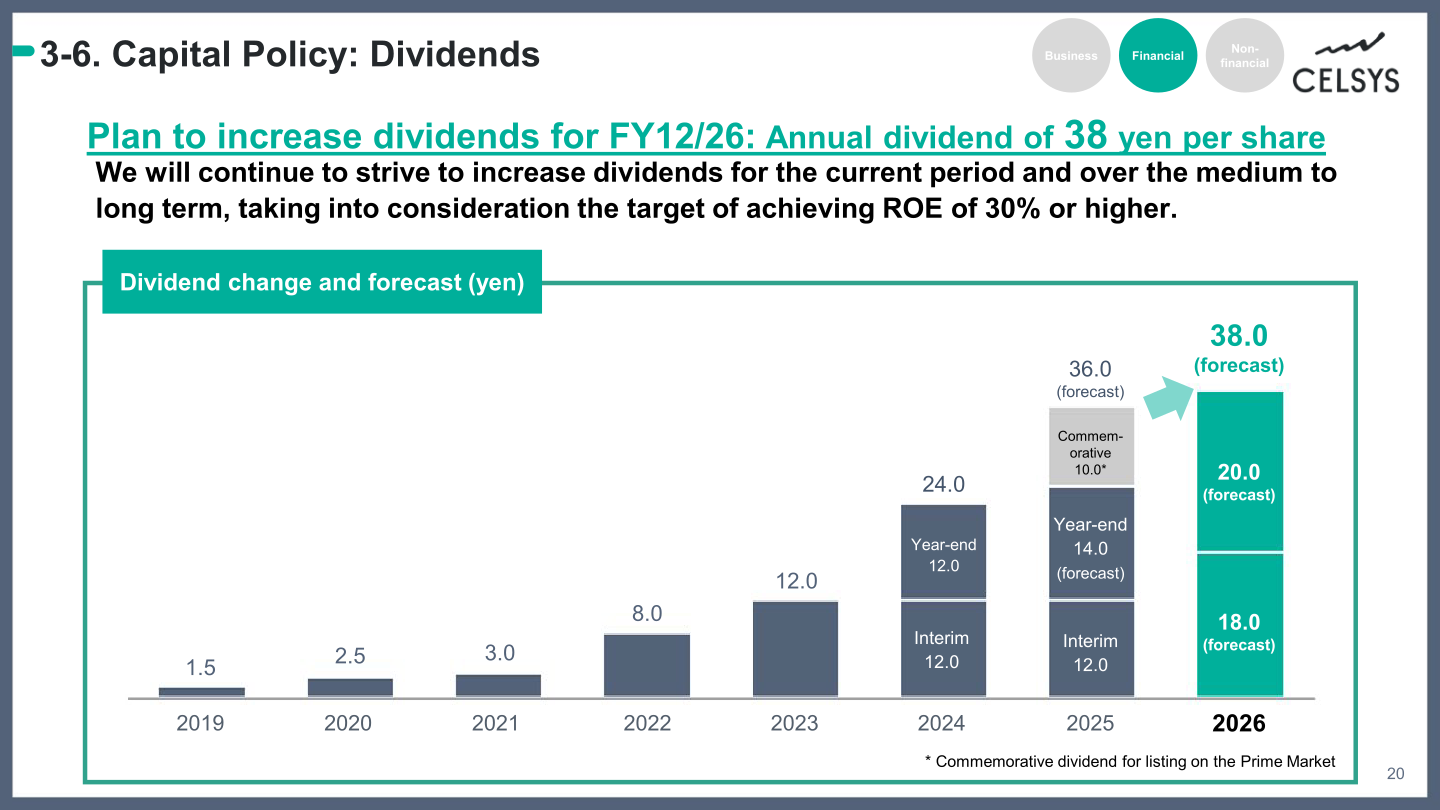Click the 2024 "Year-end 12.0" bar segment
The image size is (1440, 810).
(943, 552)
